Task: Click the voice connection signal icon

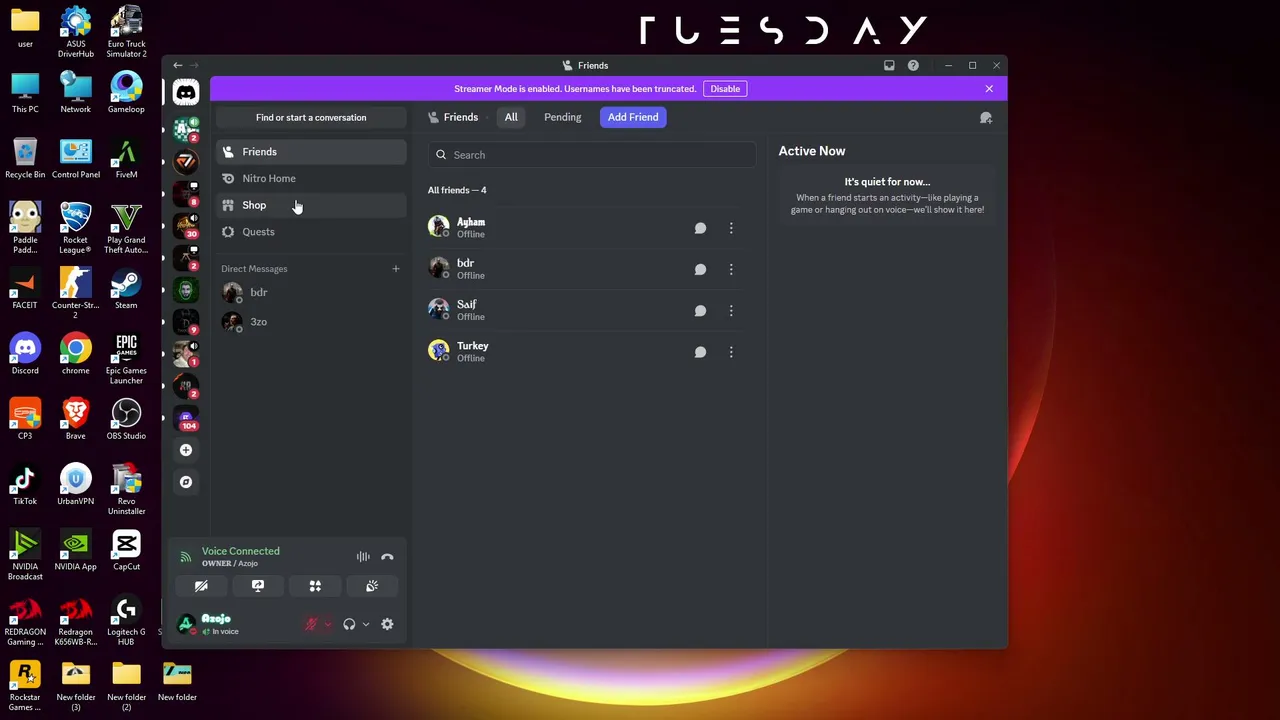Action: (x=185, y=557)
